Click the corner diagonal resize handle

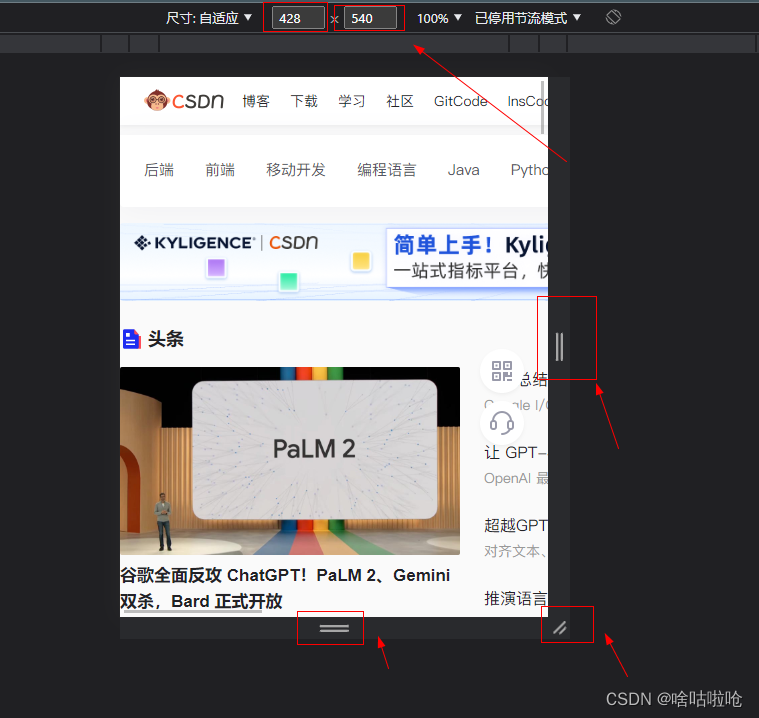click(560, 628)
